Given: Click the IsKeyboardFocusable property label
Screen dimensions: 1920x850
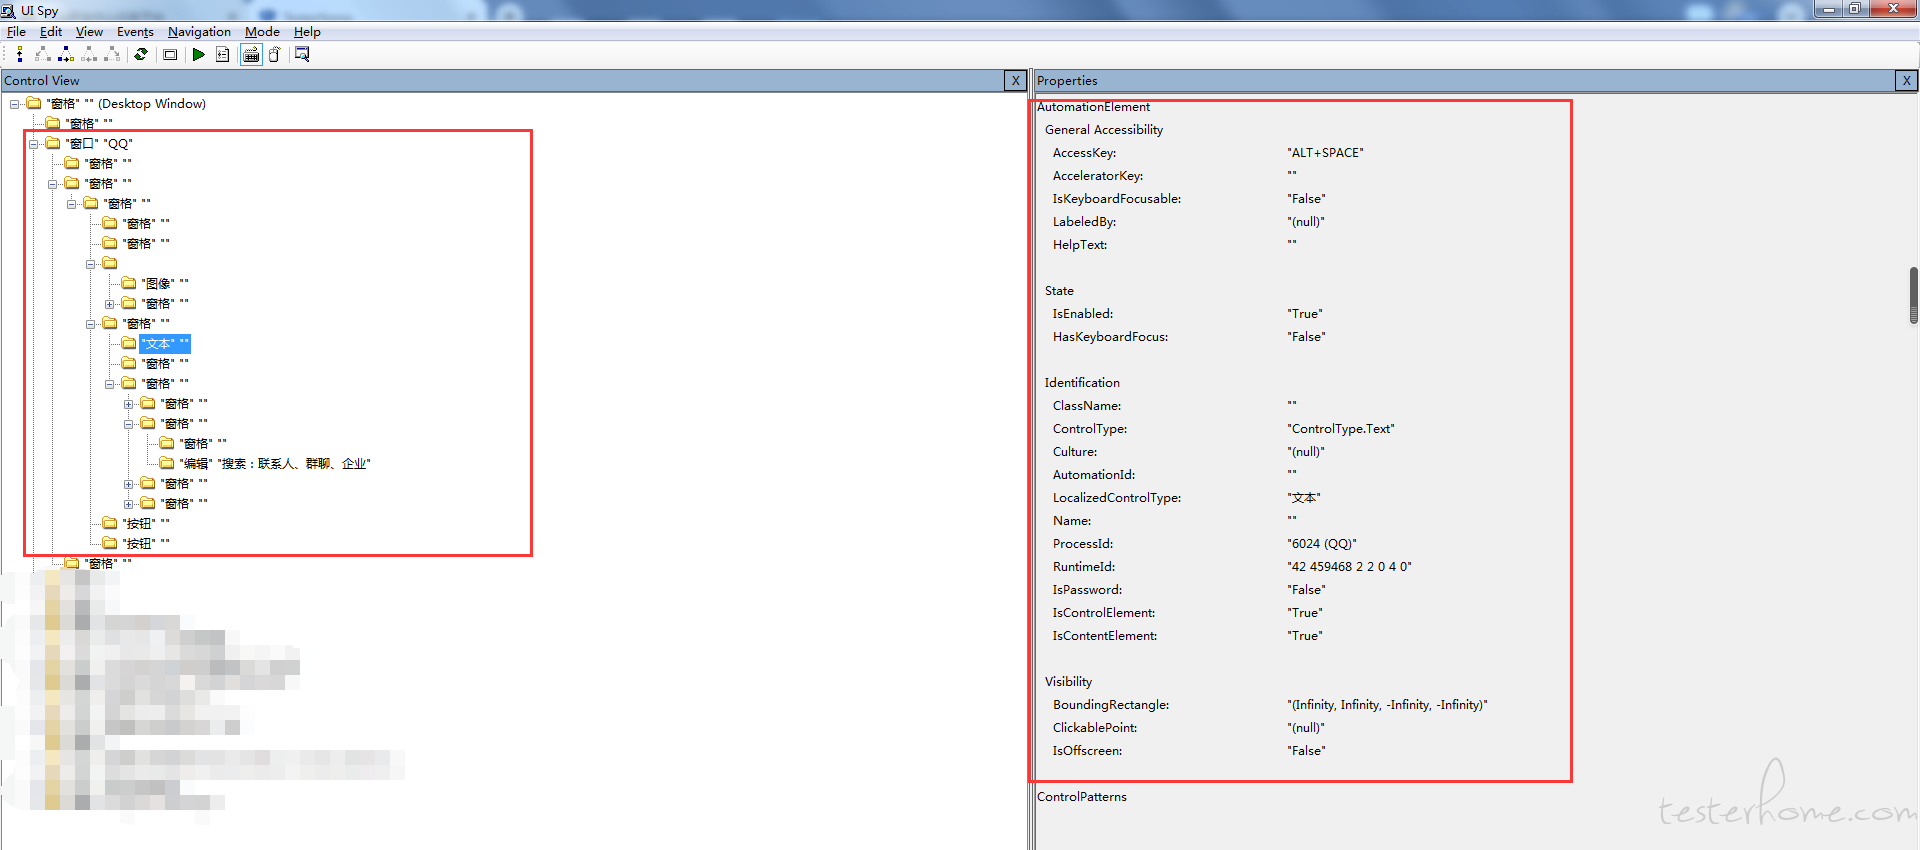Looking at the screenshot, I should (x=1117, y=199).
